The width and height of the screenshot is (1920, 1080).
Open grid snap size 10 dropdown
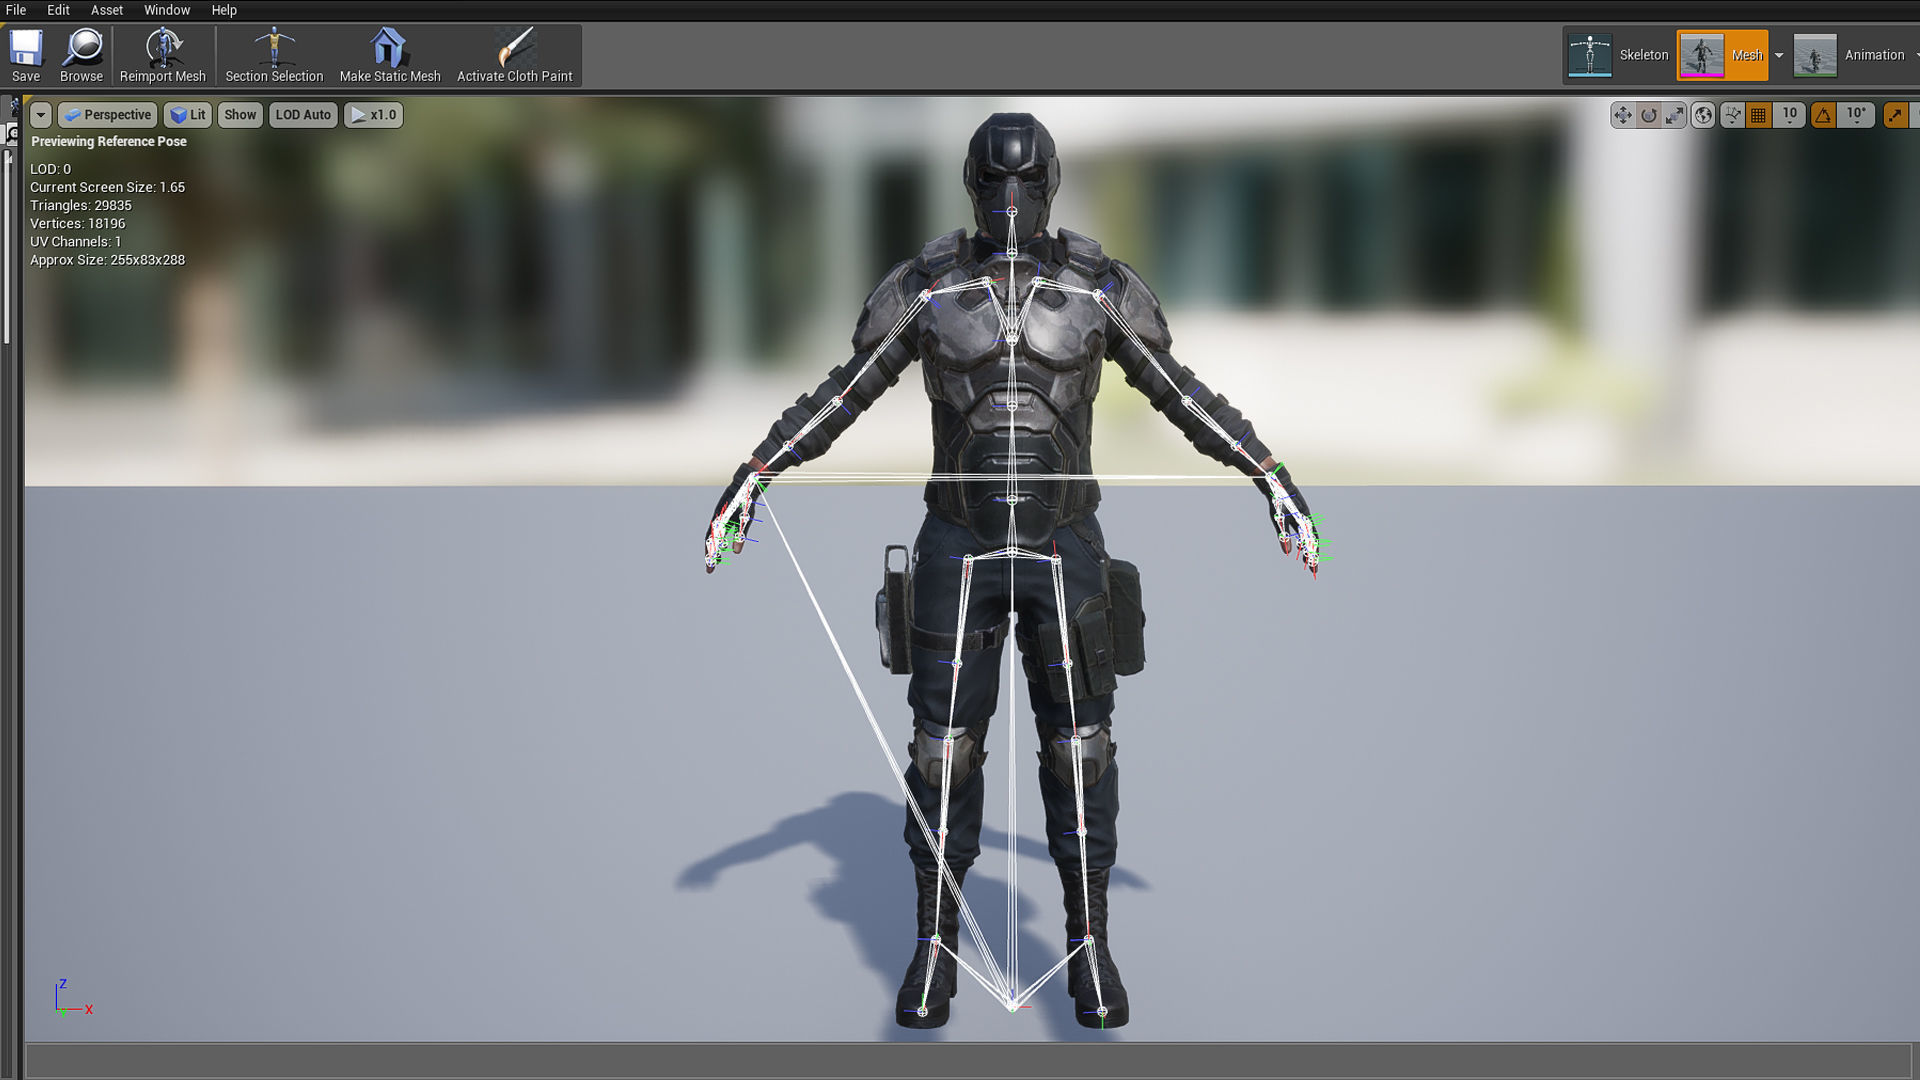pyautogui.click(x=1790, y=115)
